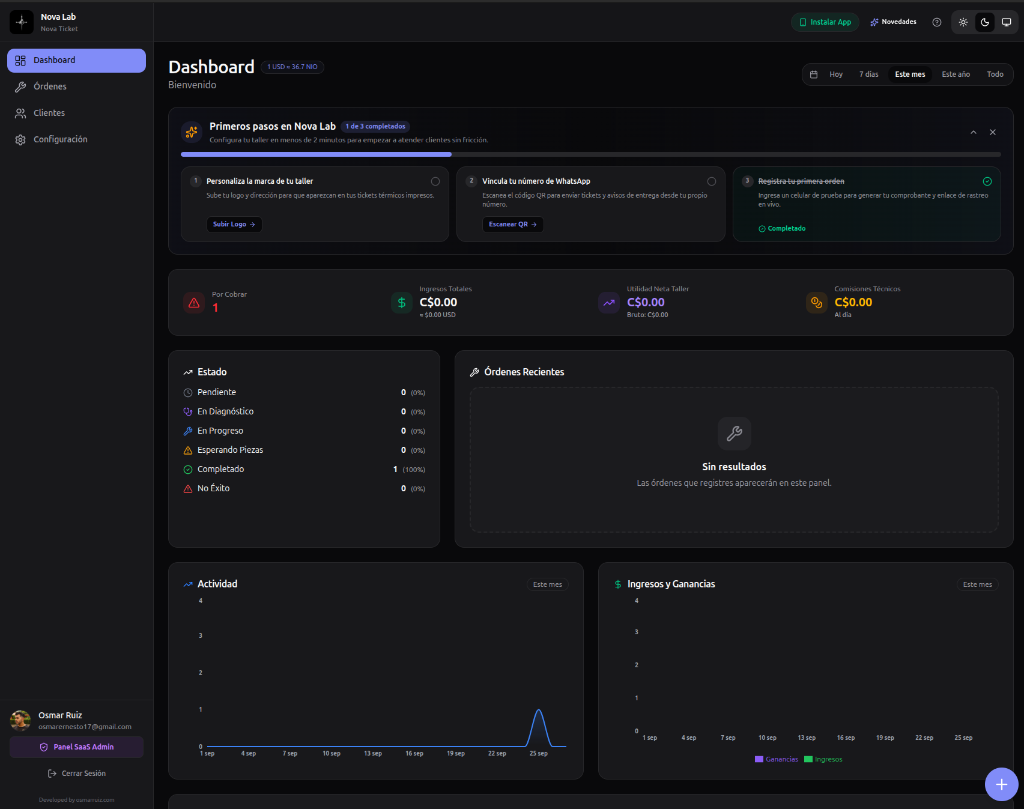This screenshot has height=809, width=1024.
Task: Open Novedades in top bar
Action: coord(893,22)
